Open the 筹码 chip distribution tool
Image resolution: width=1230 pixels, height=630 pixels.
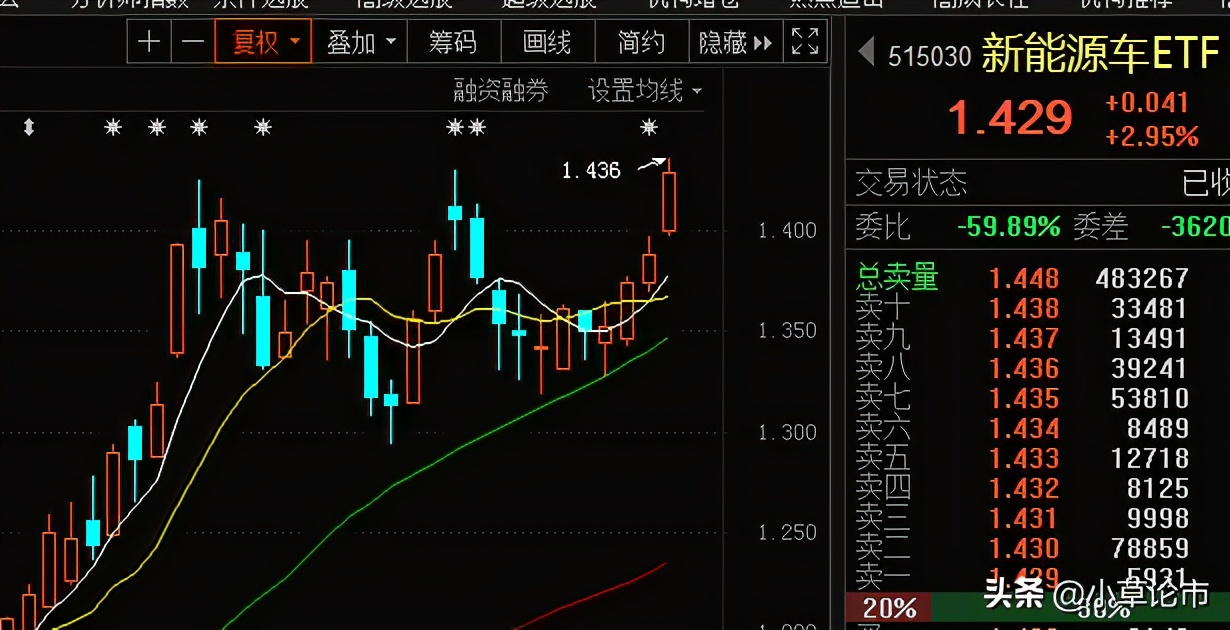(x=453, y=42)
